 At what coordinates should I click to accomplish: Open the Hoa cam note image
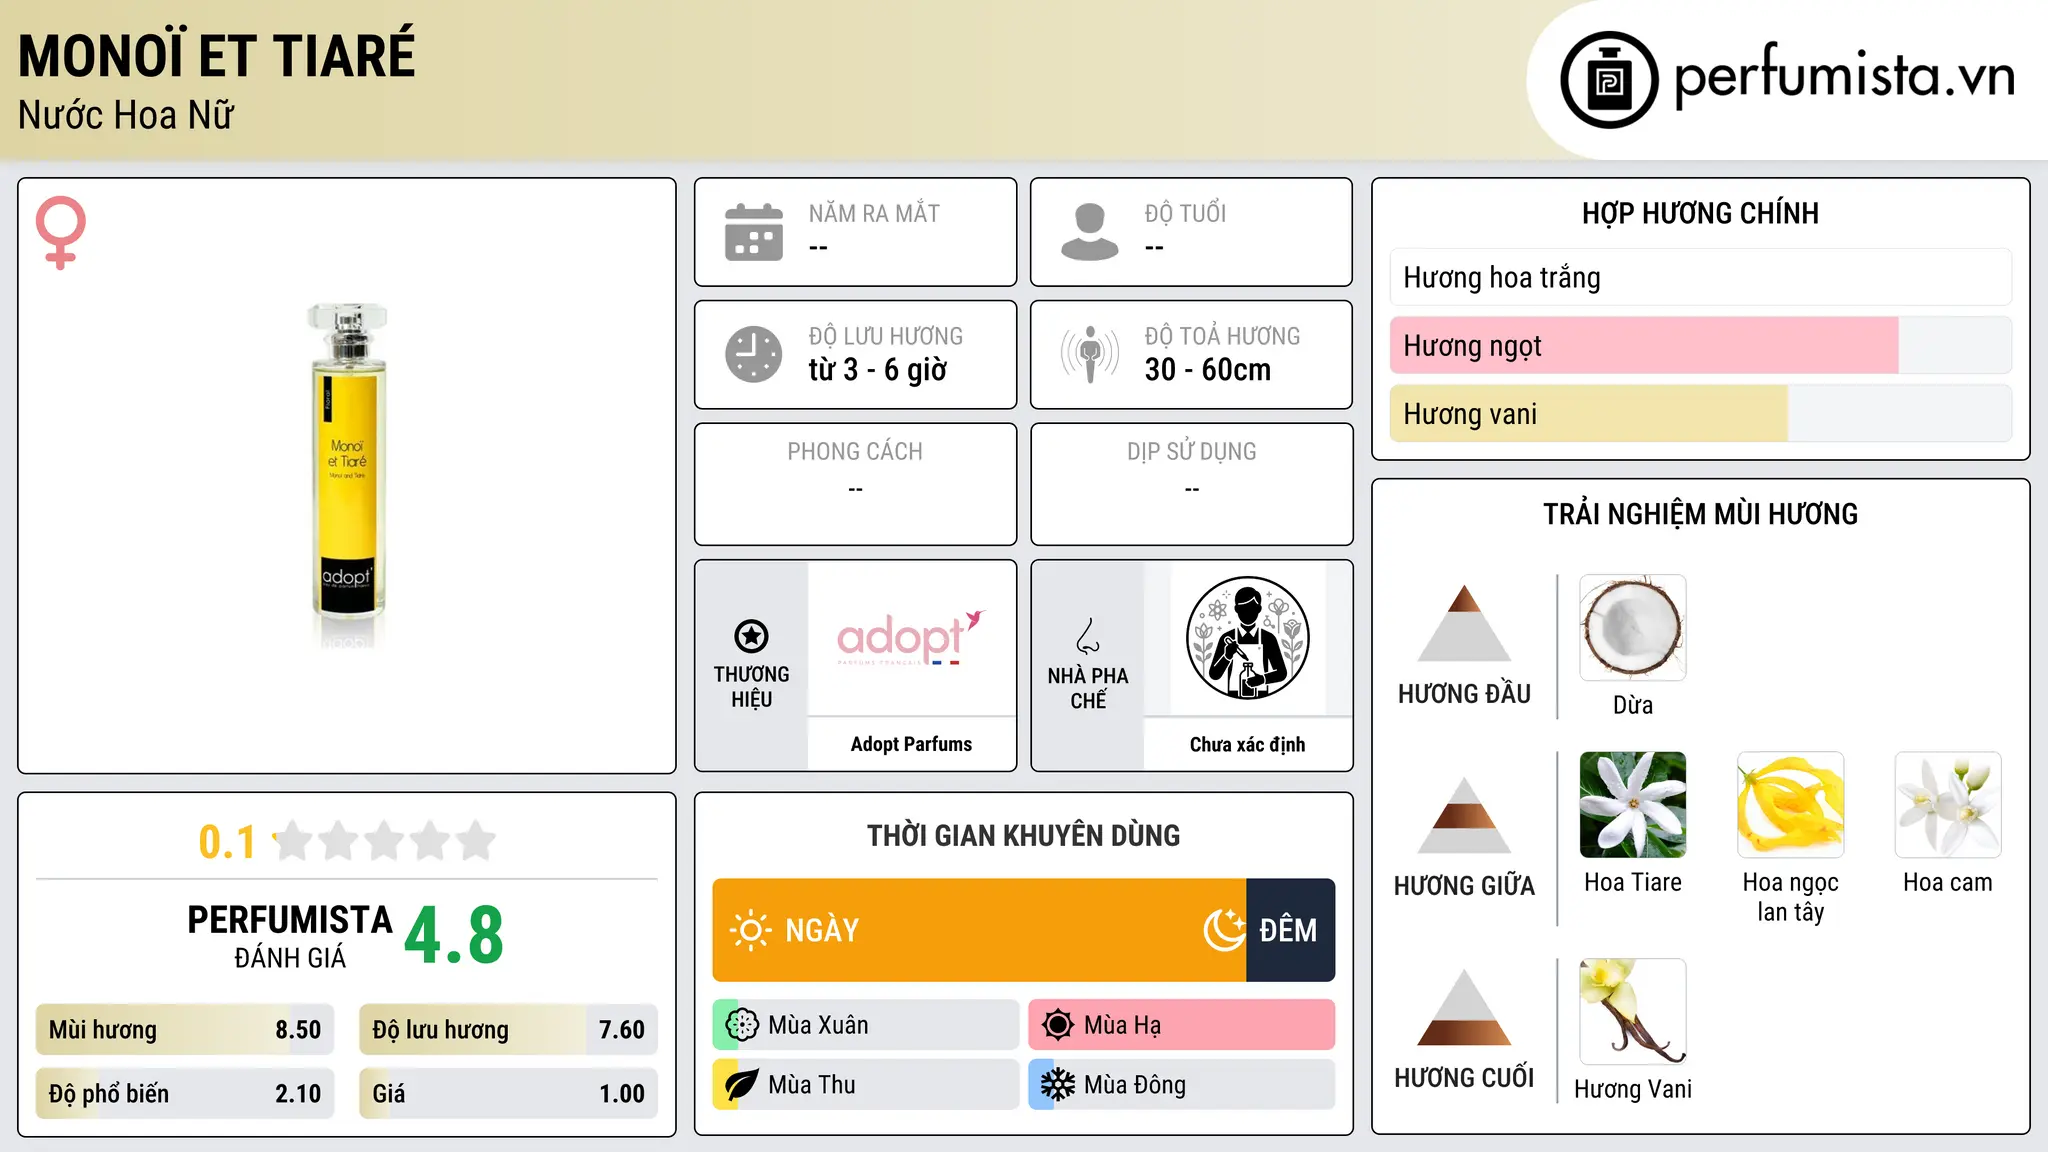1948,805
